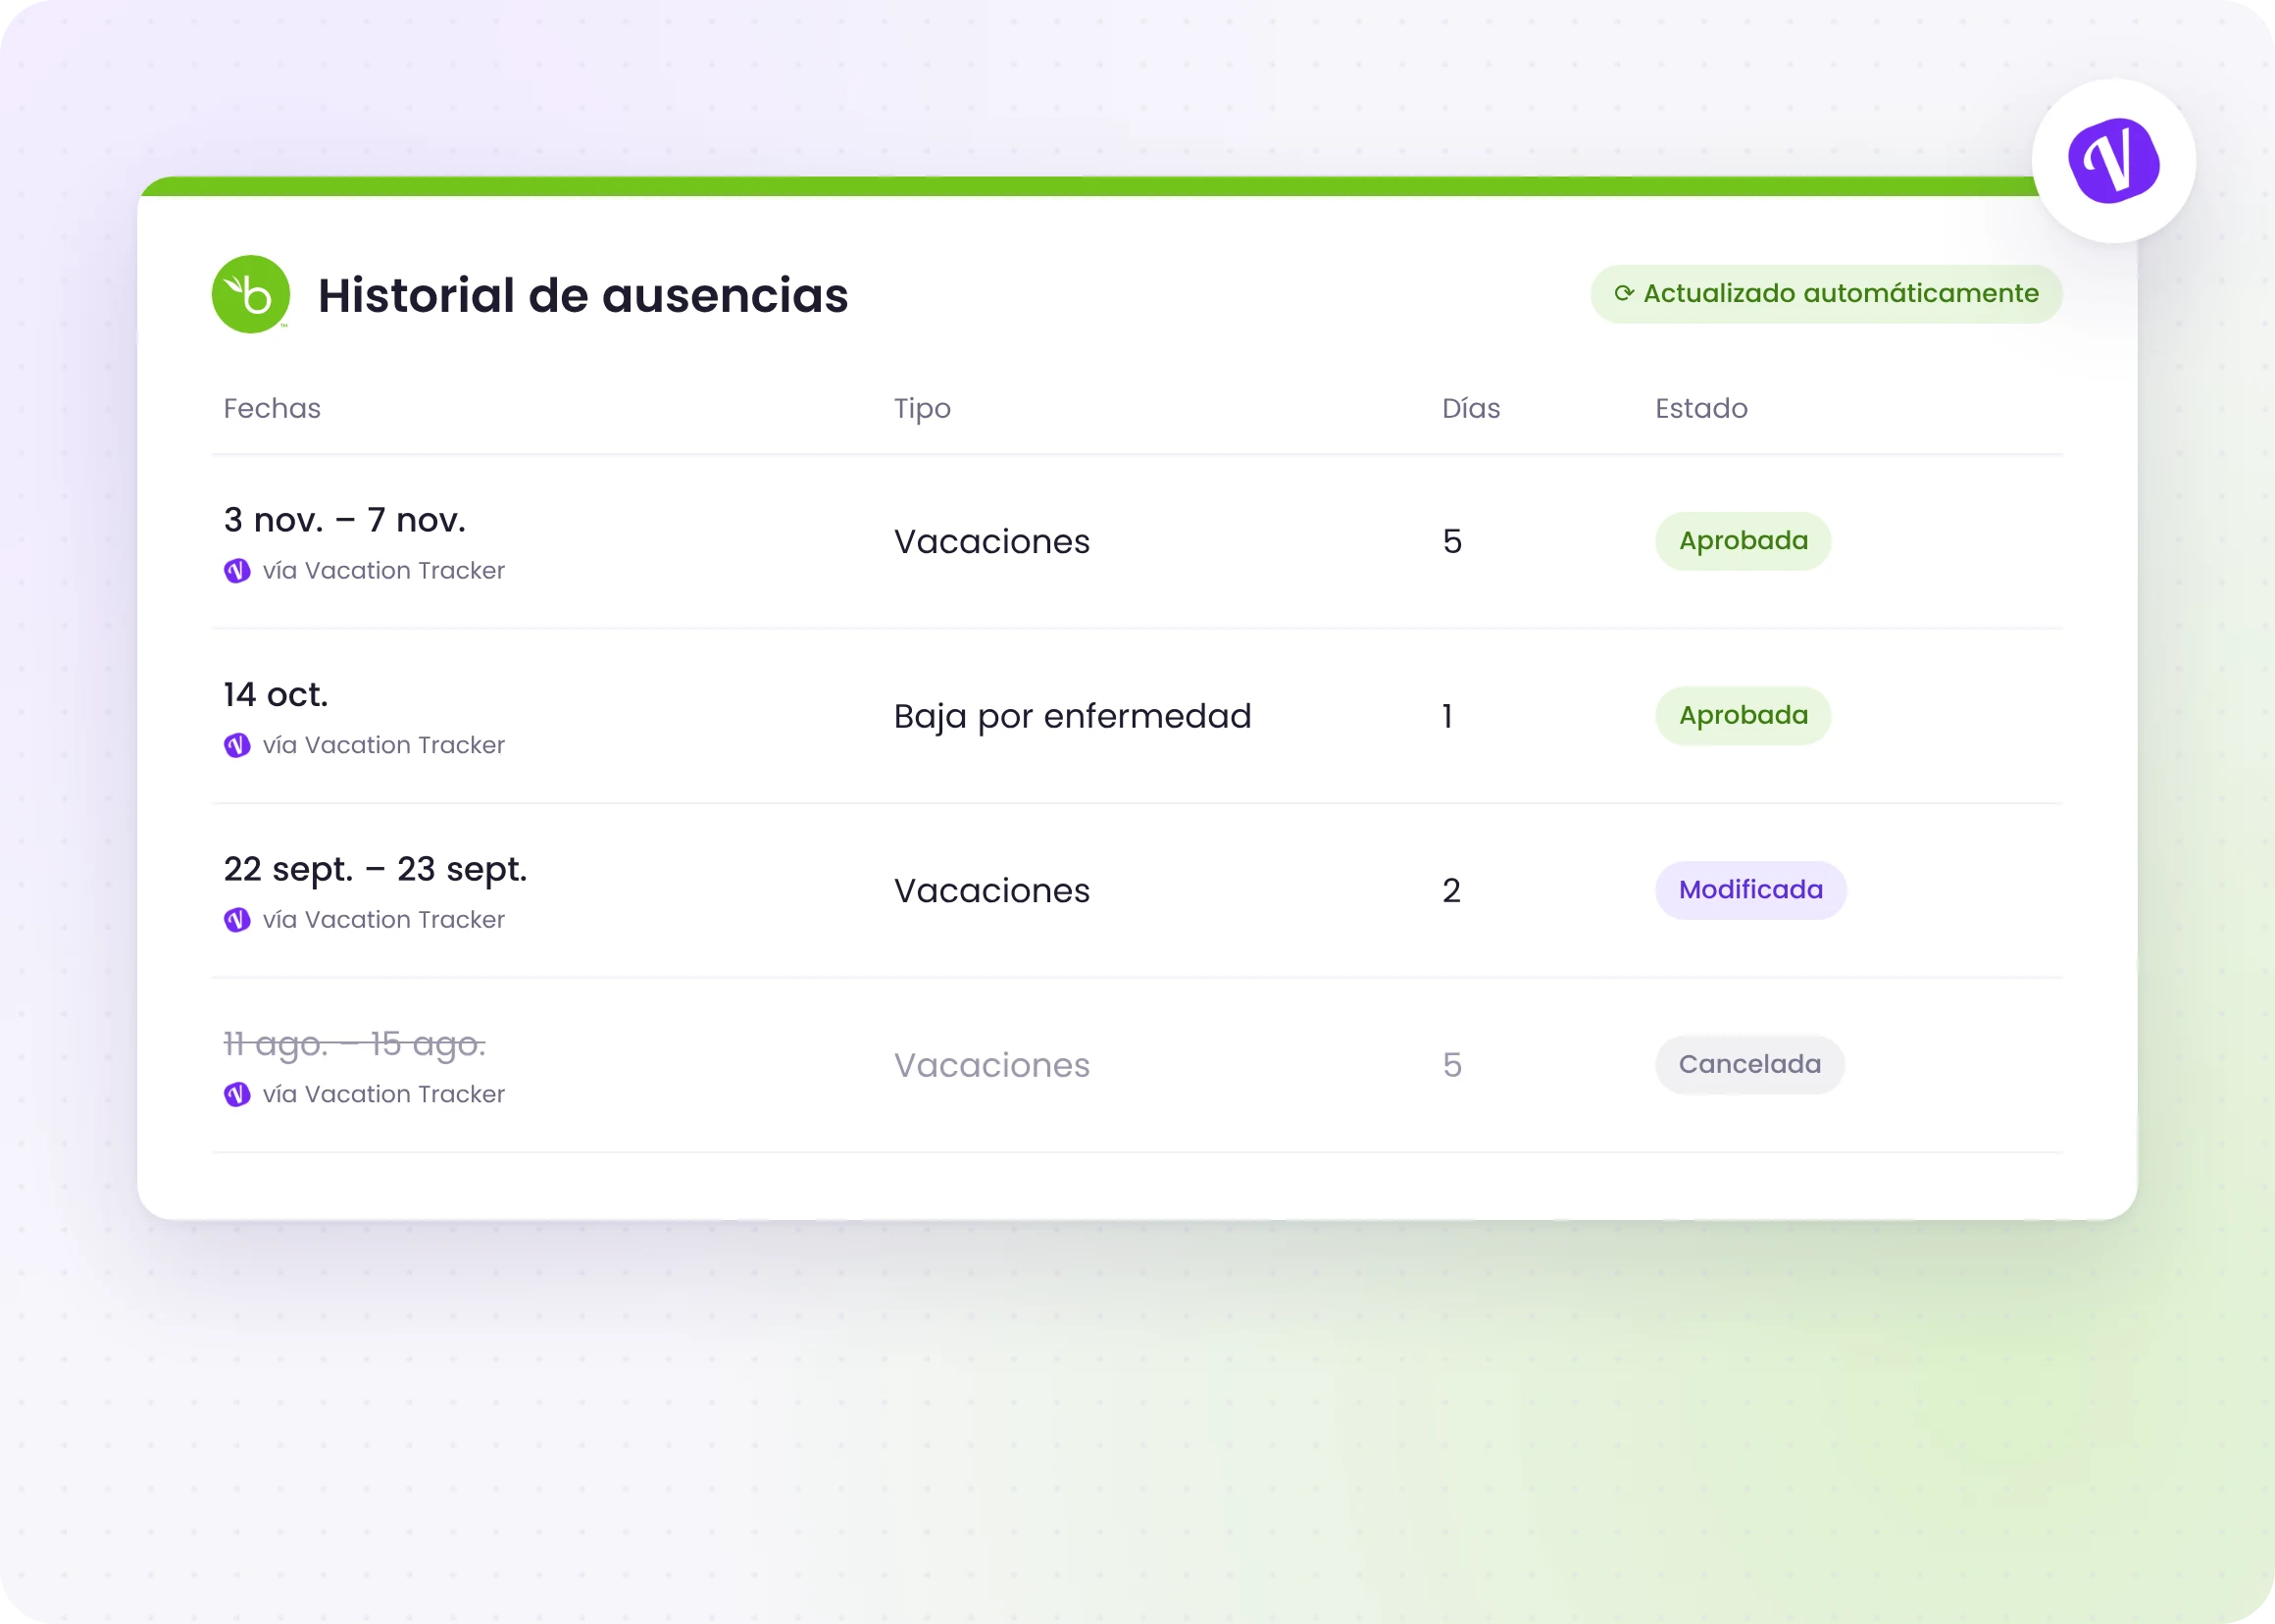Click Baja por enfermedad type cell
2275x1624 pixels.
pos(1072,717)
